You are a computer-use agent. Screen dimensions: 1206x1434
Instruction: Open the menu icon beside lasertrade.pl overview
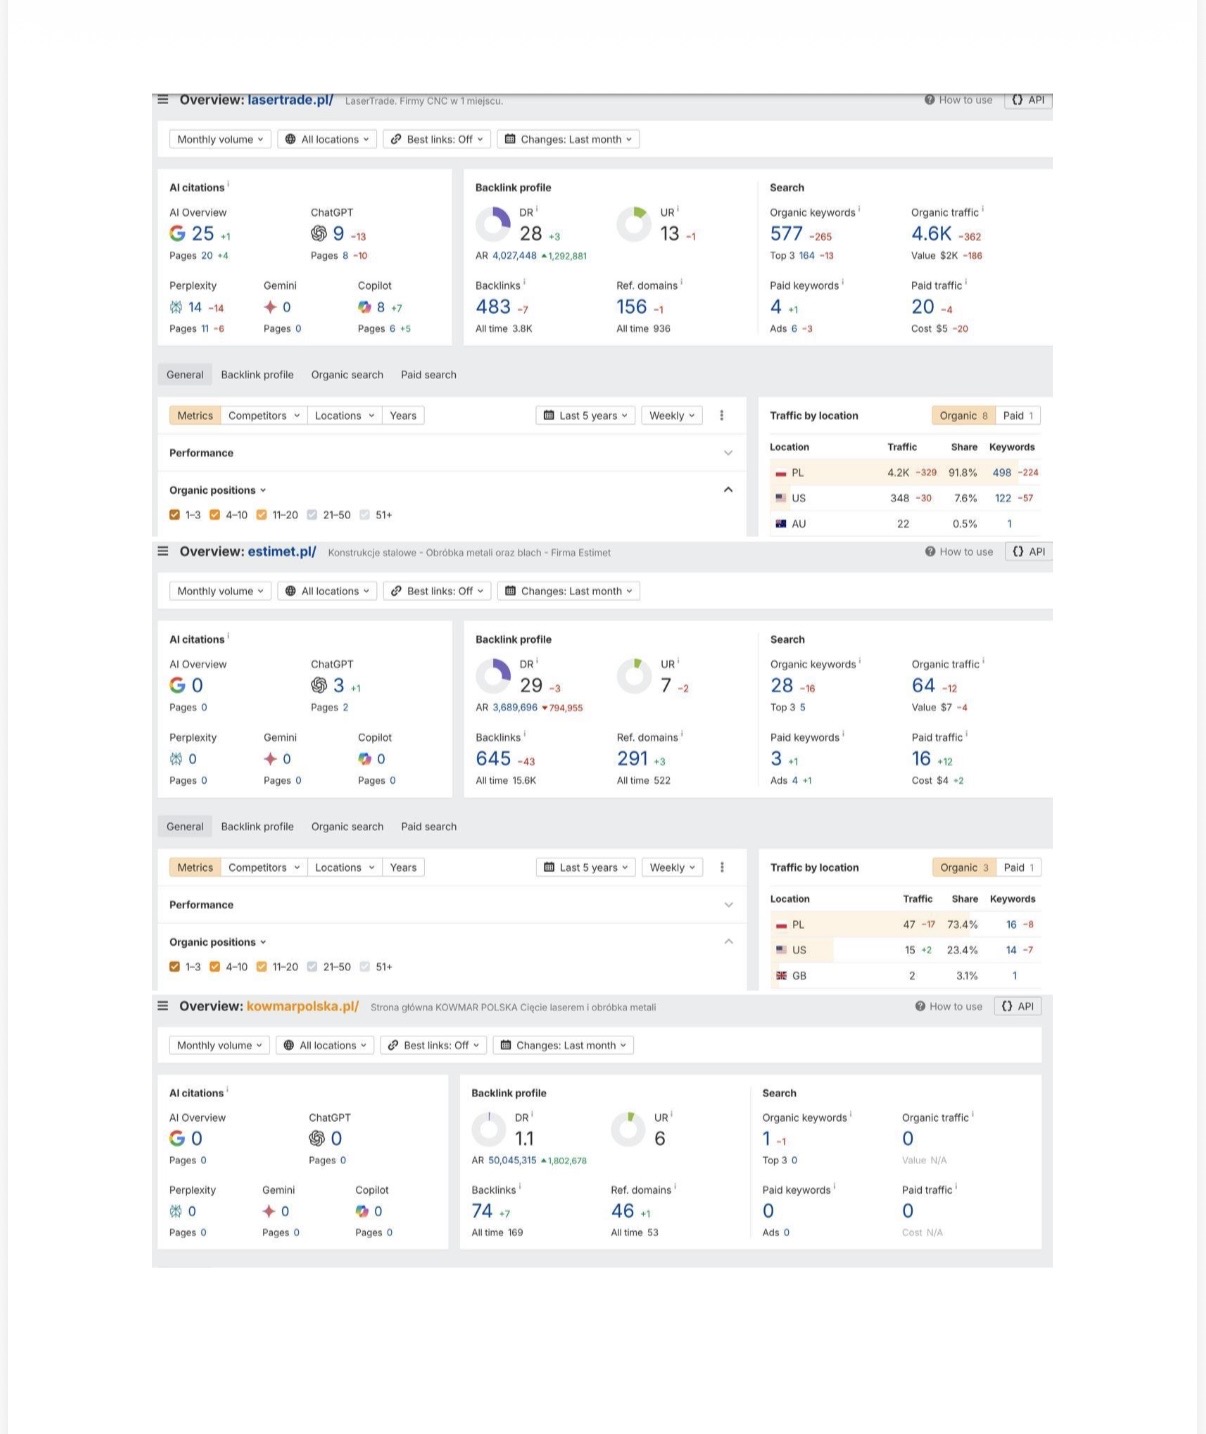tap(163, 100)
